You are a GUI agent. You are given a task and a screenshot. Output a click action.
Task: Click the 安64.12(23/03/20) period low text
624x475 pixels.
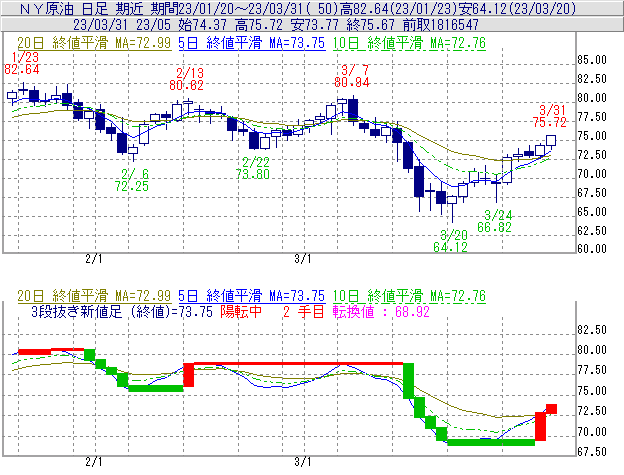point(517,8)
